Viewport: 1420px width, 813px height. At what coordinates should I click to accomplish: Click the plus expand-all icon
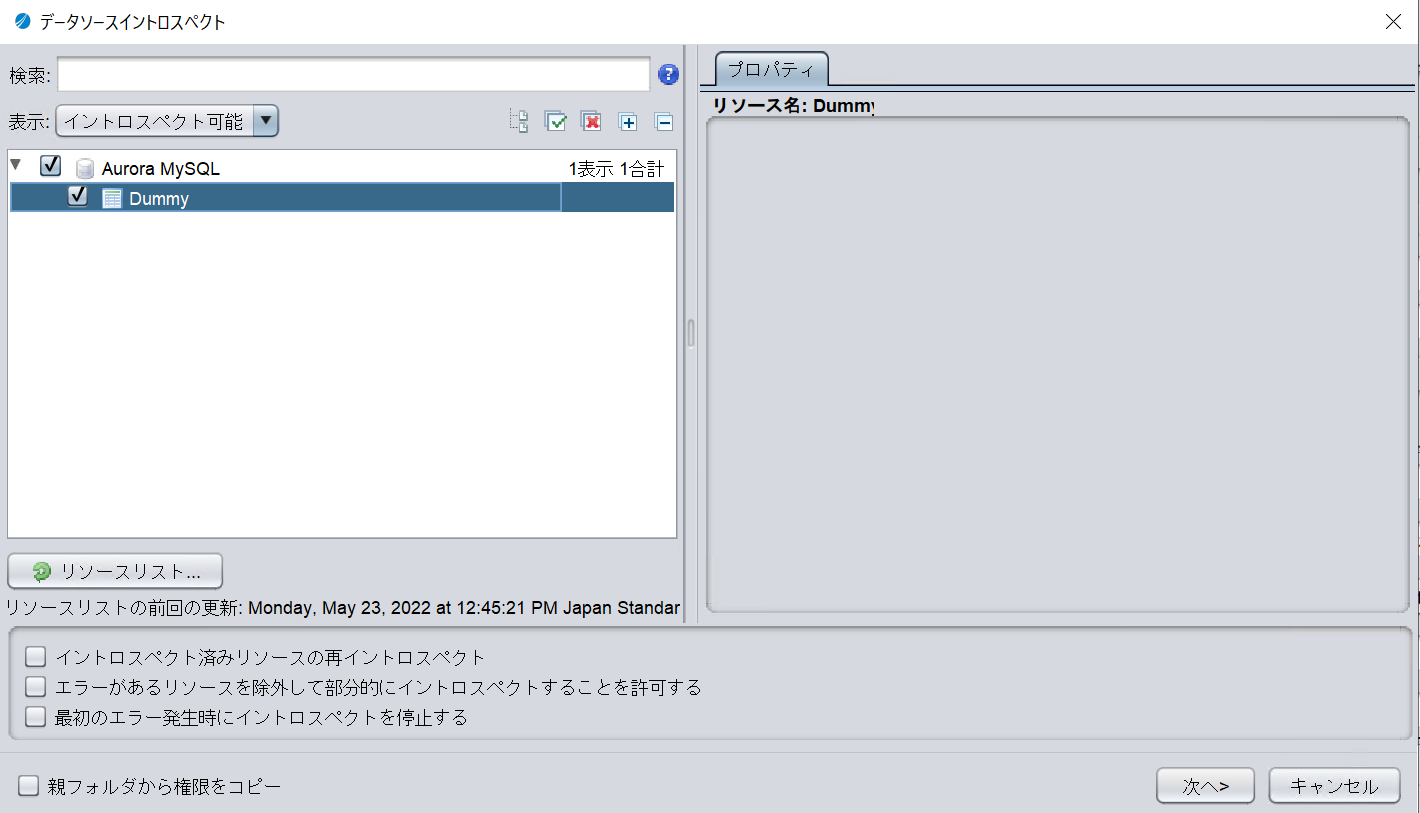pos(628,122)
